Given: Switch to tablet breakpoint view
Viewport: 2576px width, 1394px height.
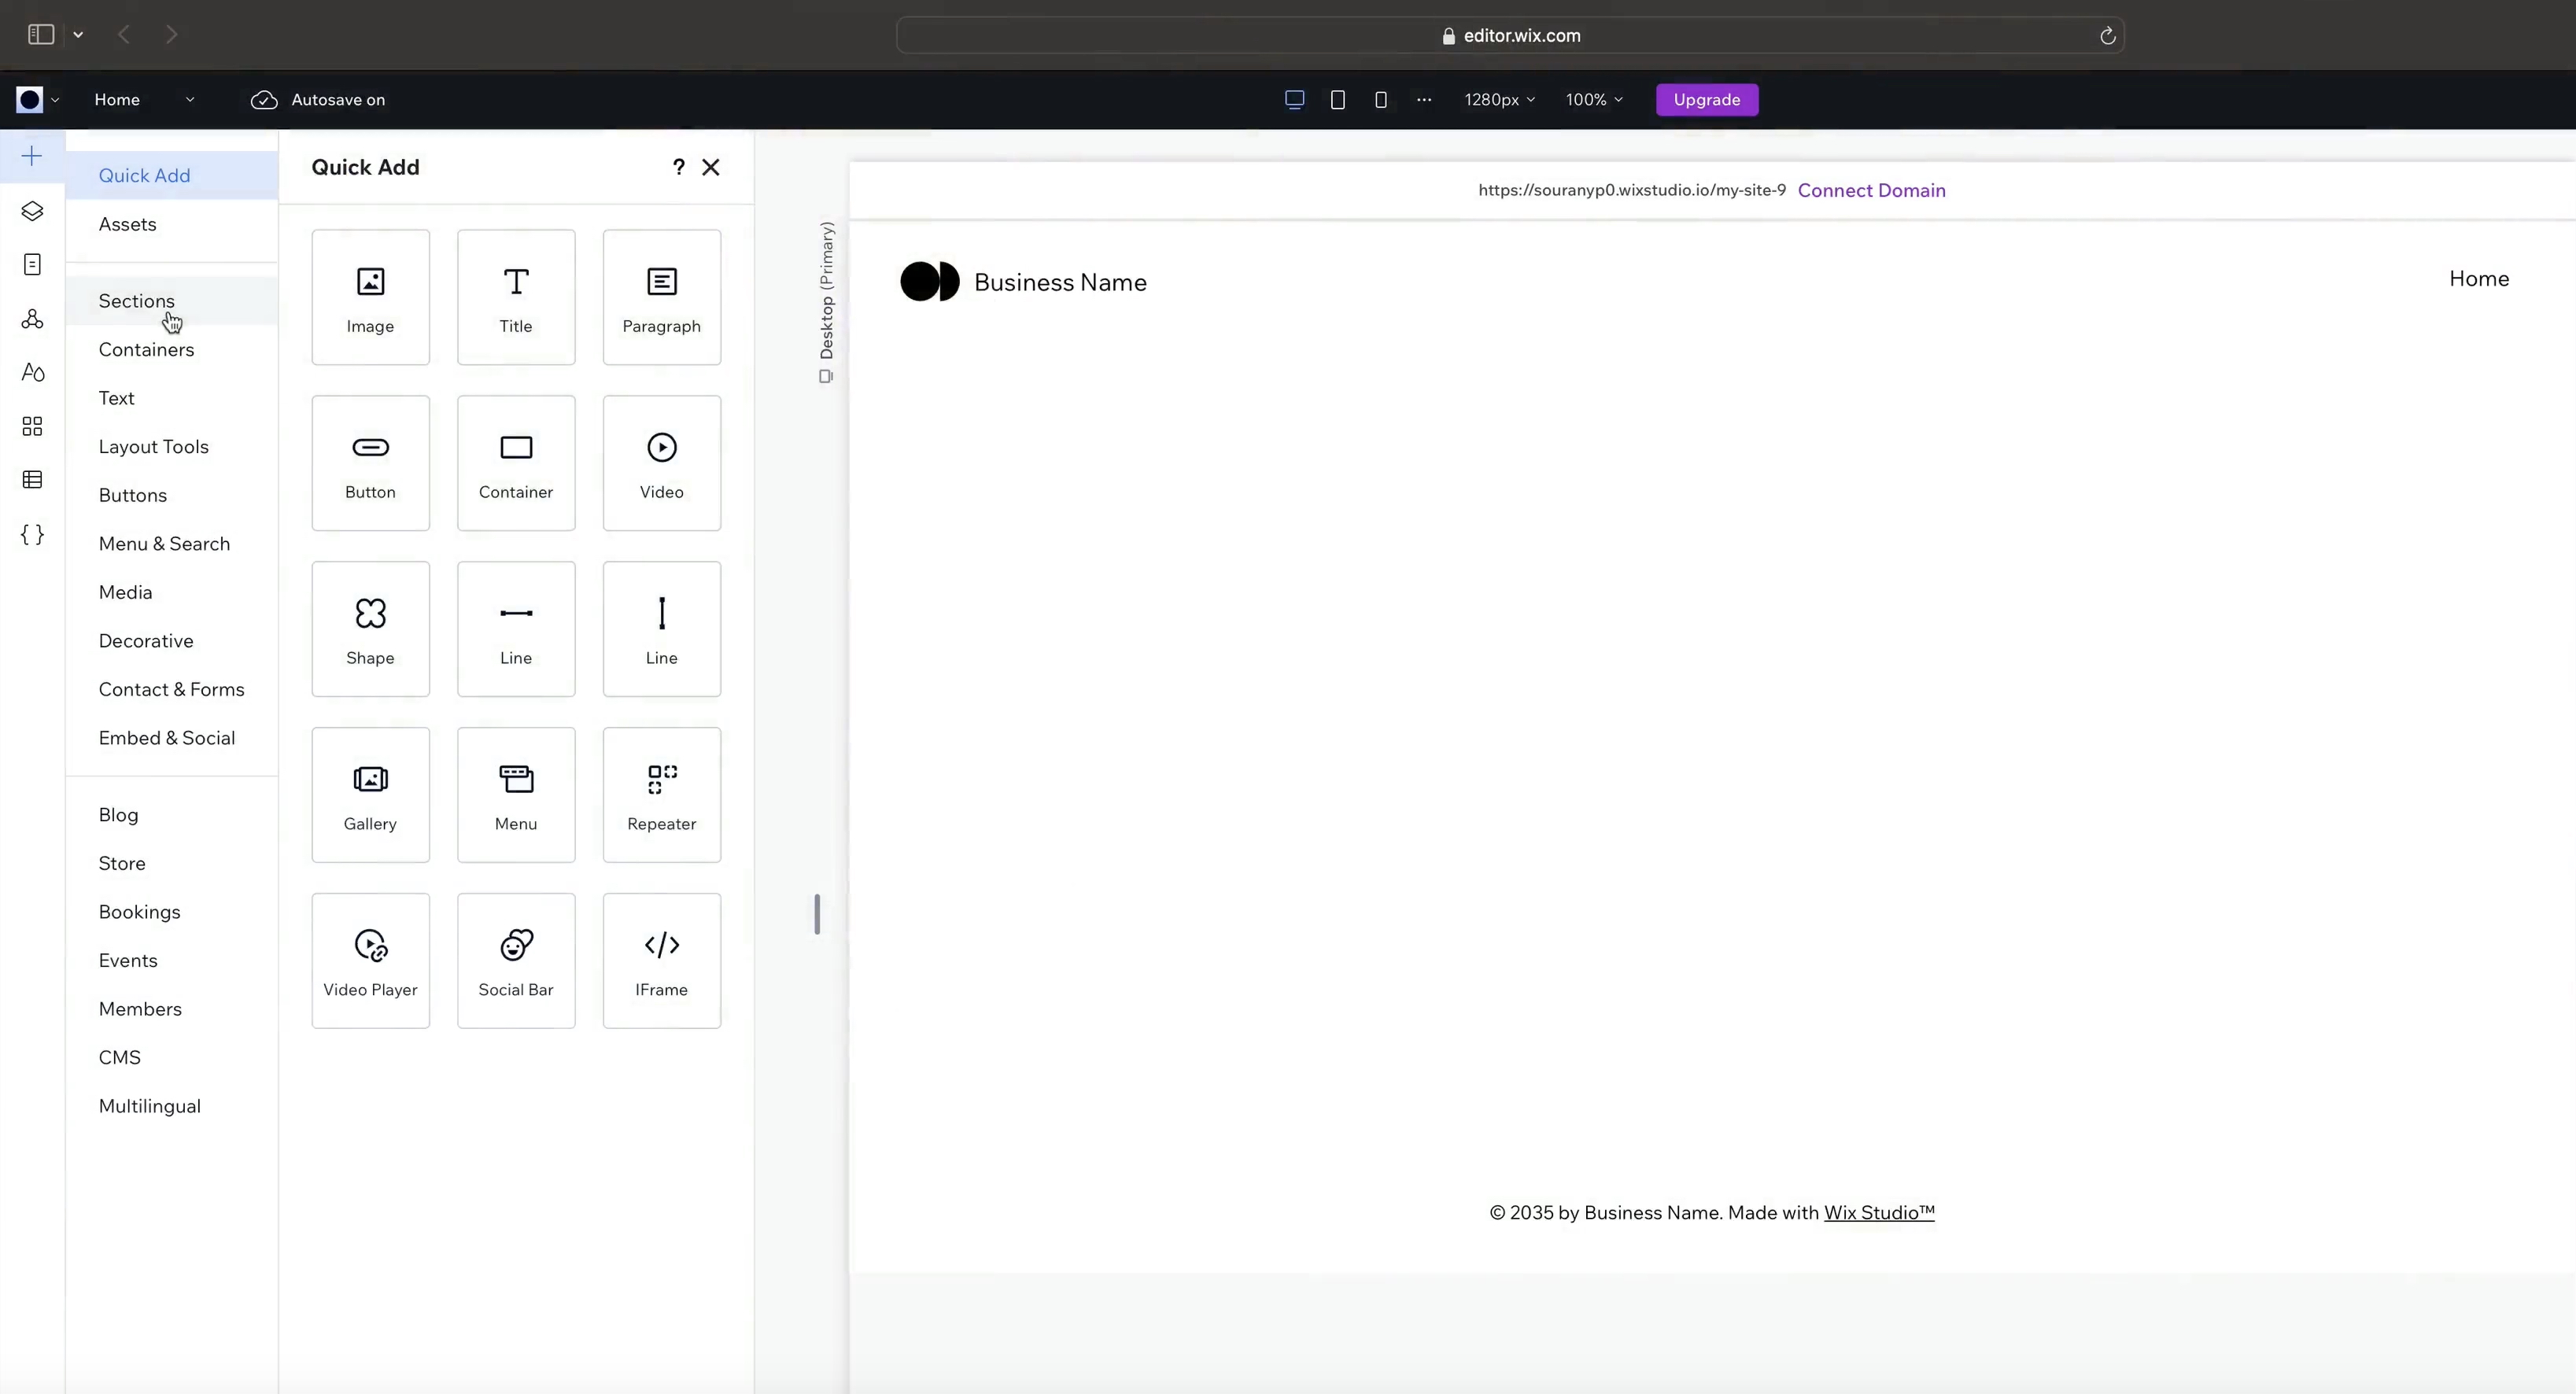Looking at the screenshot, I should [x=1337, y=99].
